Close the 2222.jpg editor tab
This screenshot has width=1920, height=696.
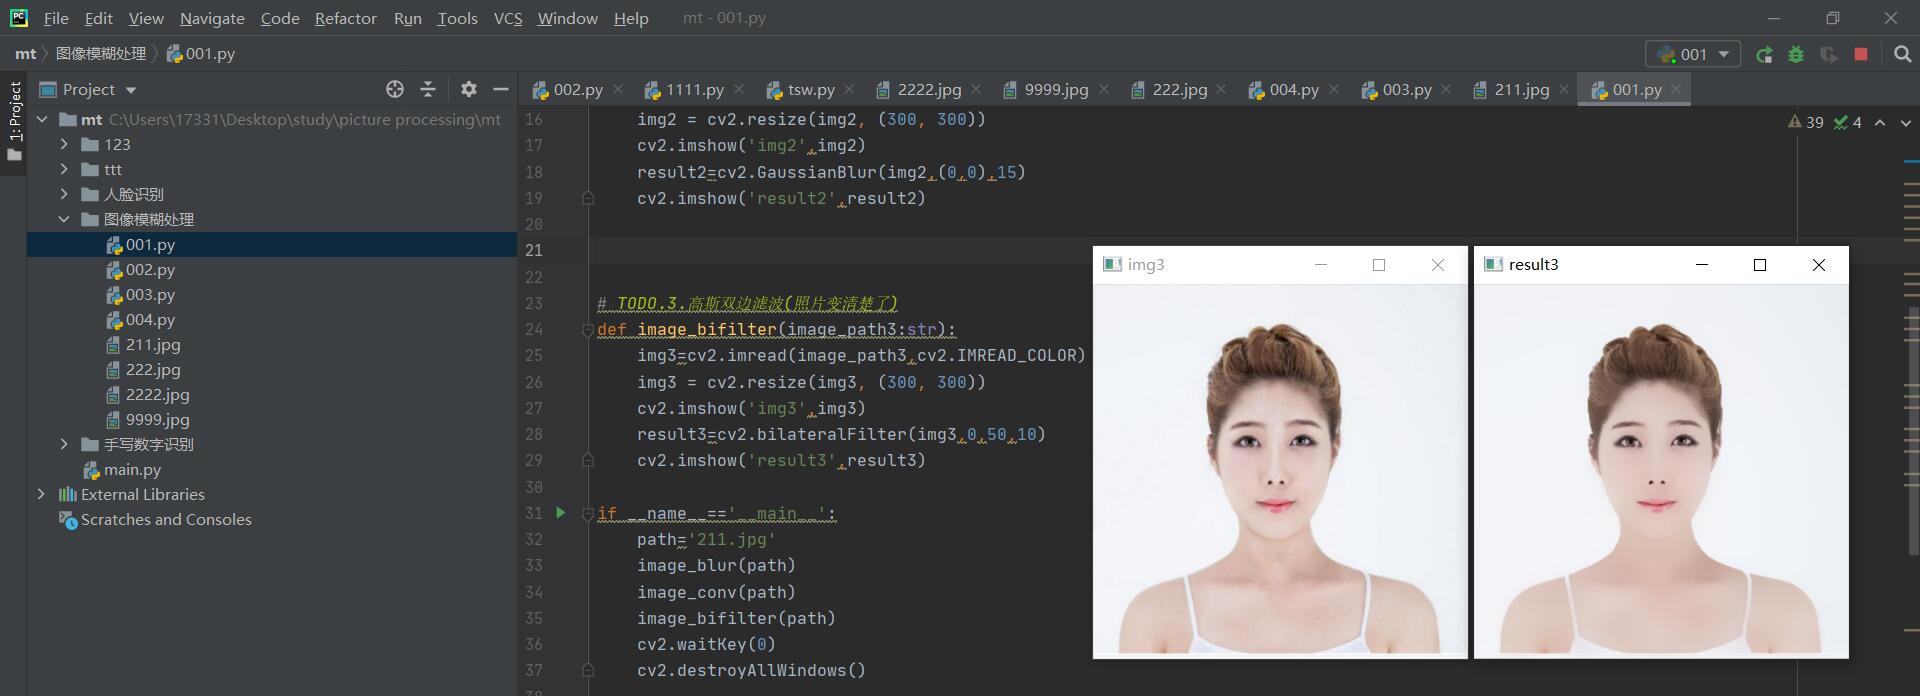click(976, 89)
